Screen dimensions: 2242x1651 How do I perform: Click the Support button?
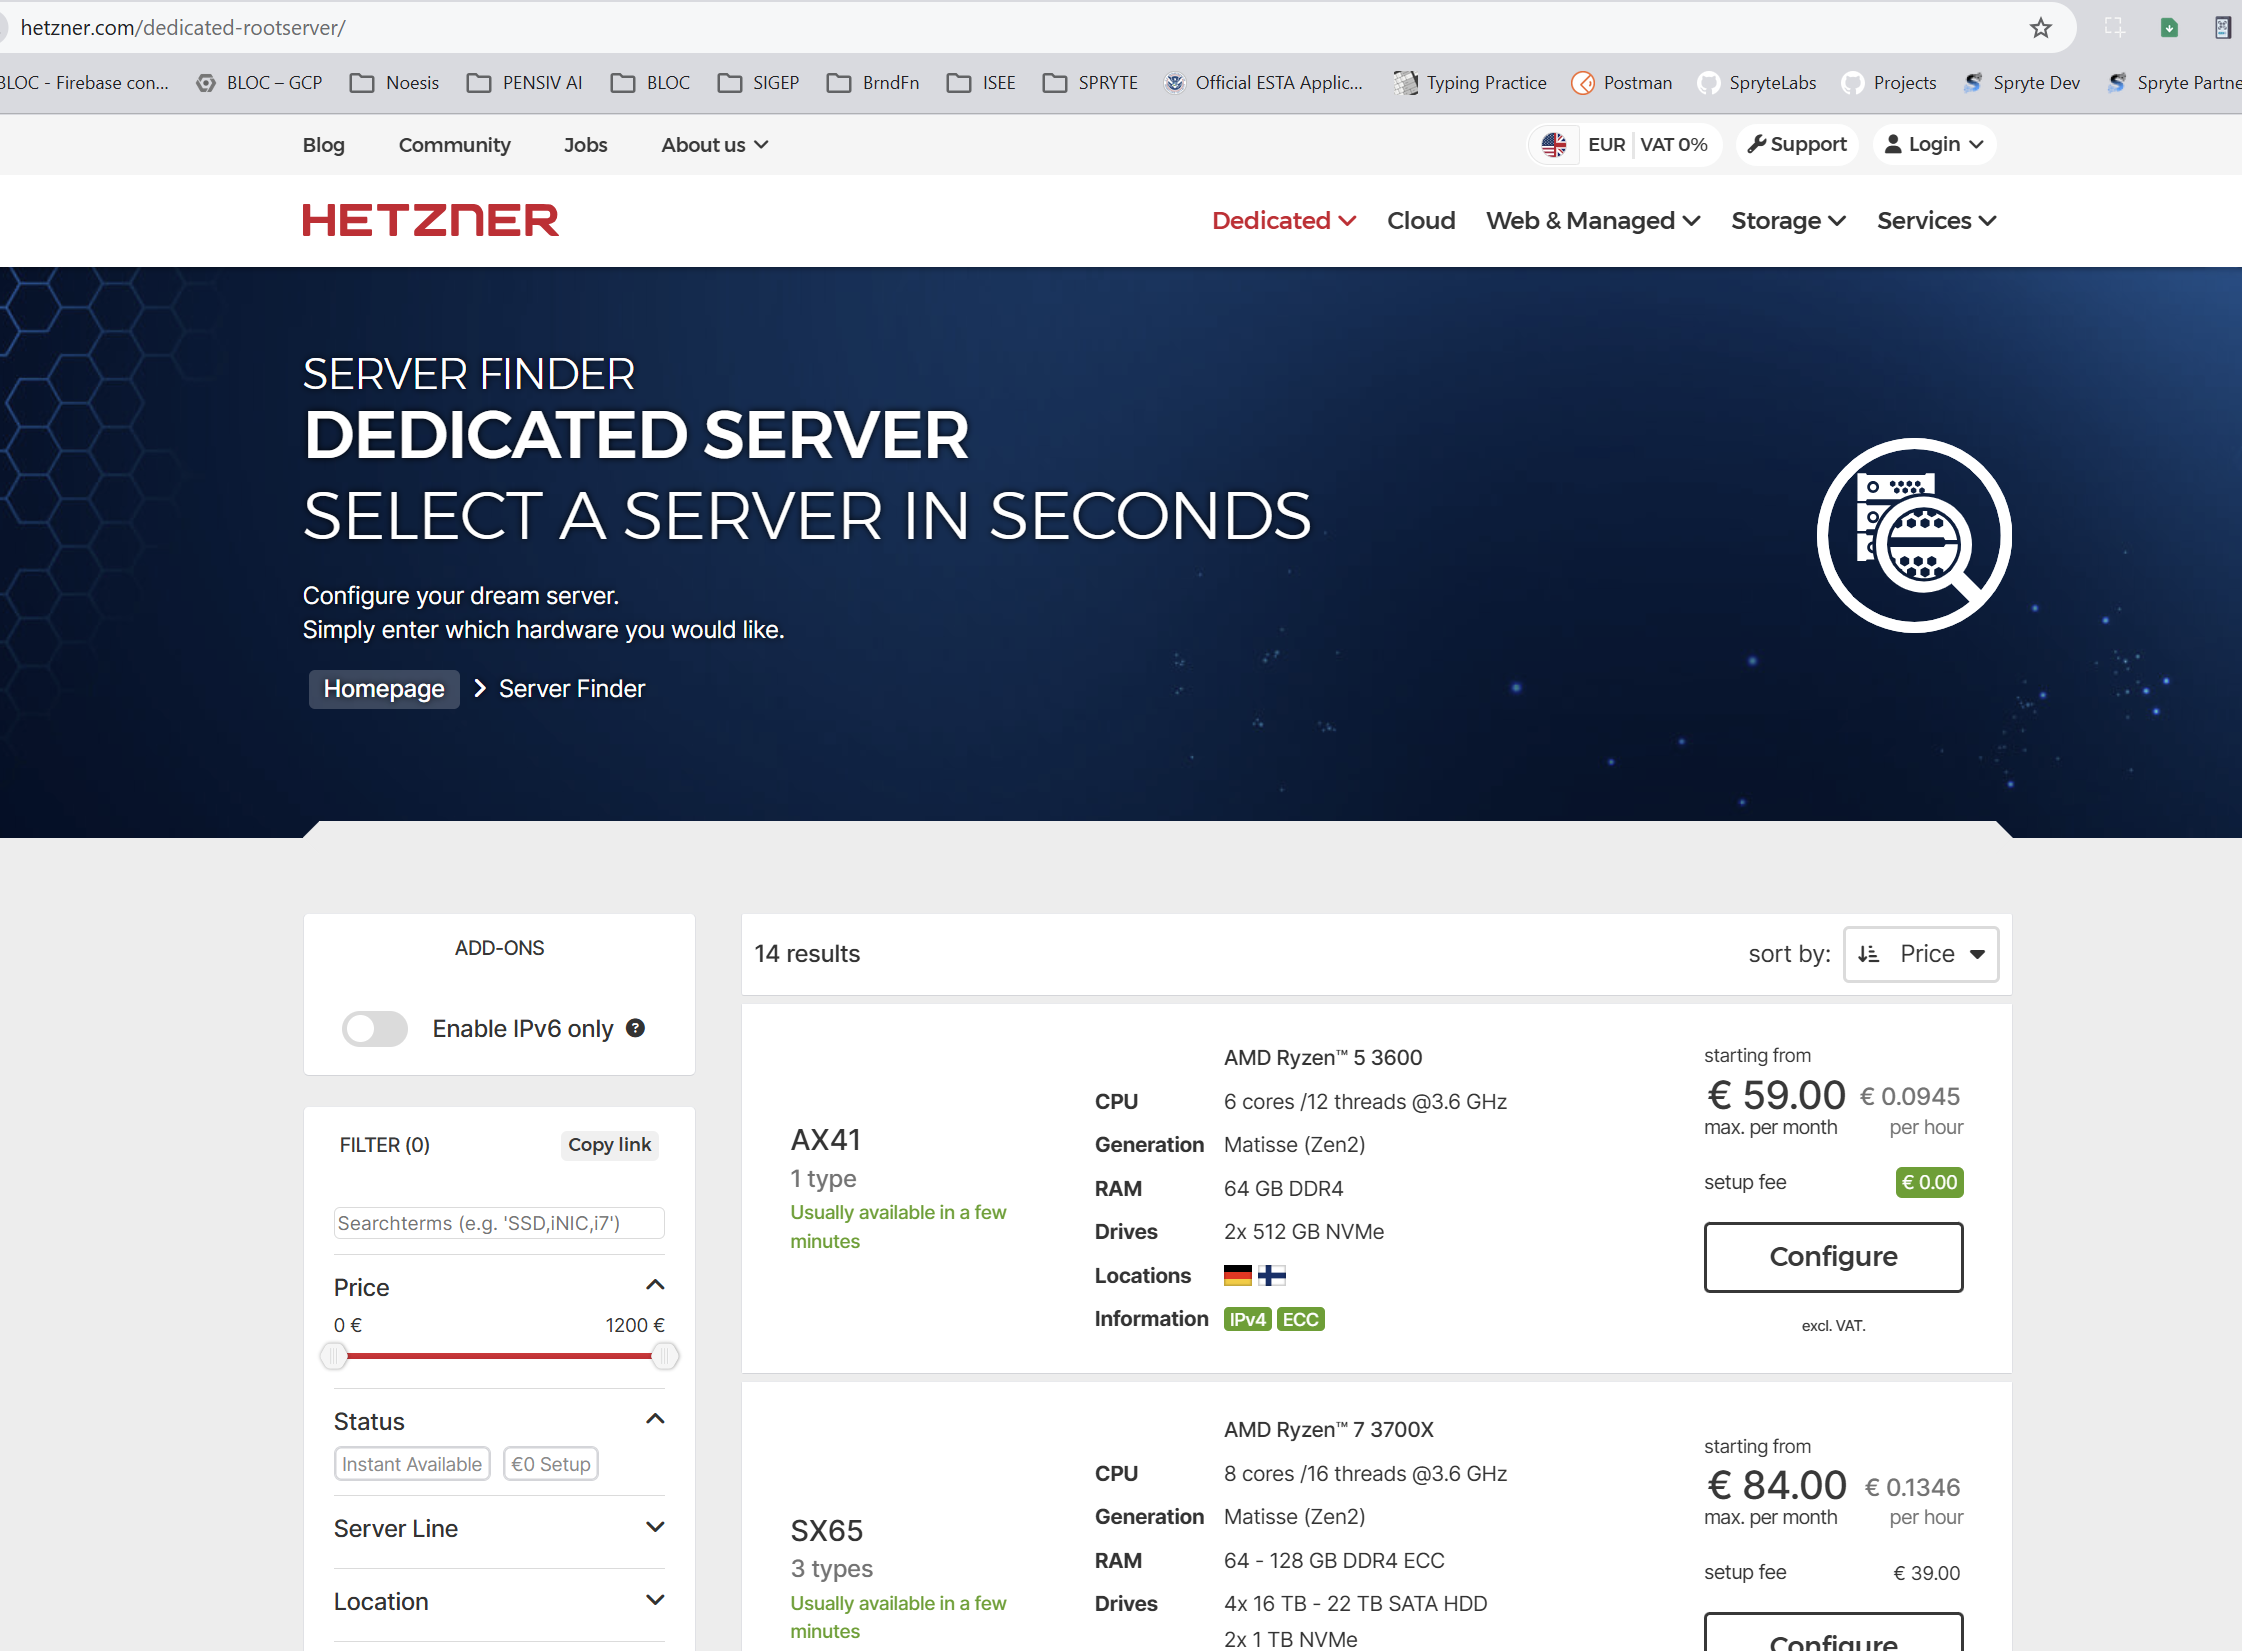[x=1797, y=145]
